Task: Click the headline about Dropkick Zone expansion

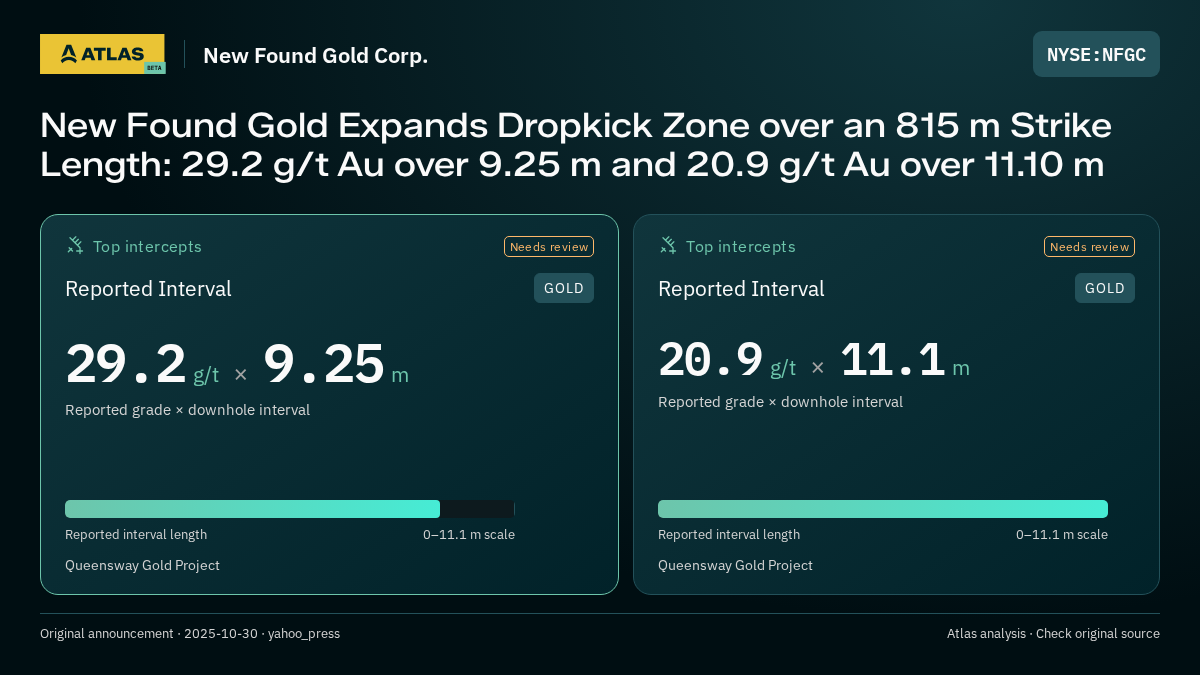Action: [576, 145]
